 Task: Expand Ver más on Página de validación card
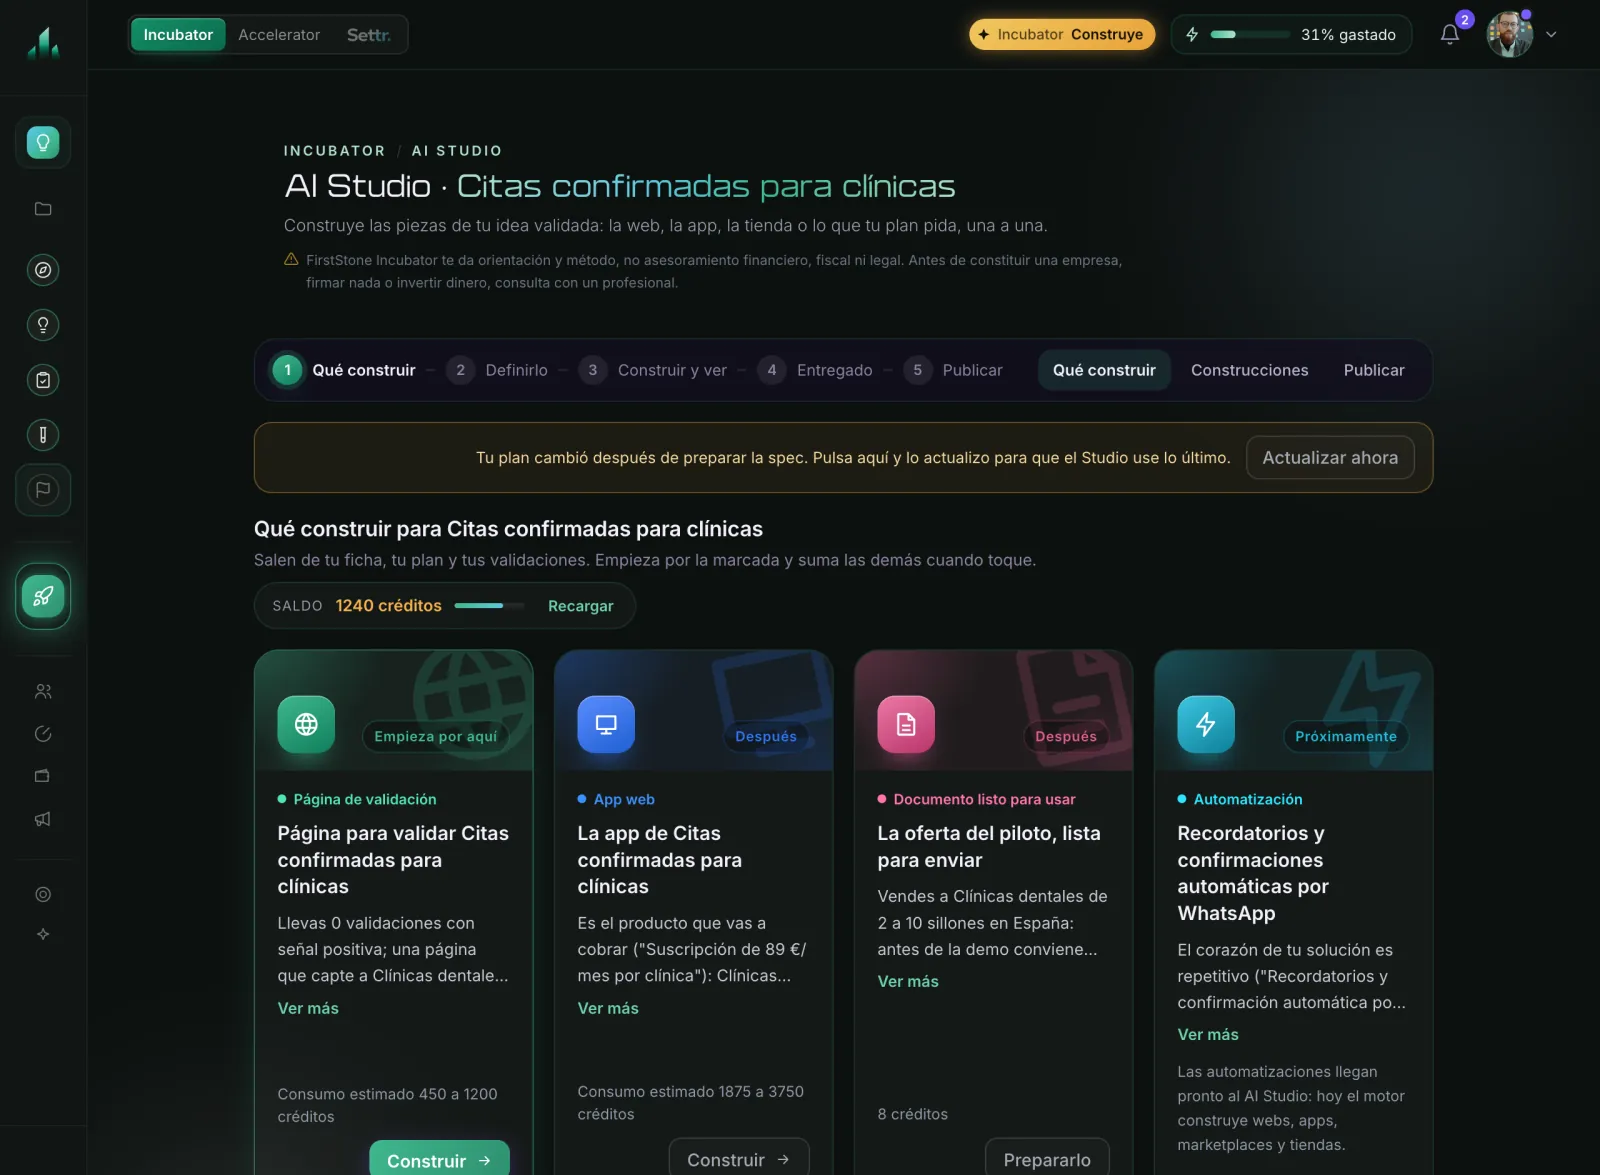click(308, 1008)
